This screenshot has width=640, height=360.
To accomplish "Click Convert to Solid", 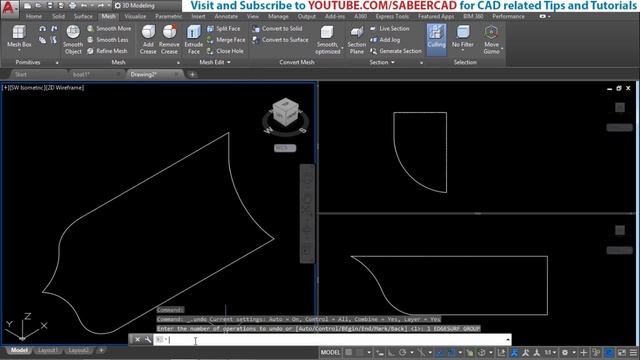I will (277, 29).
